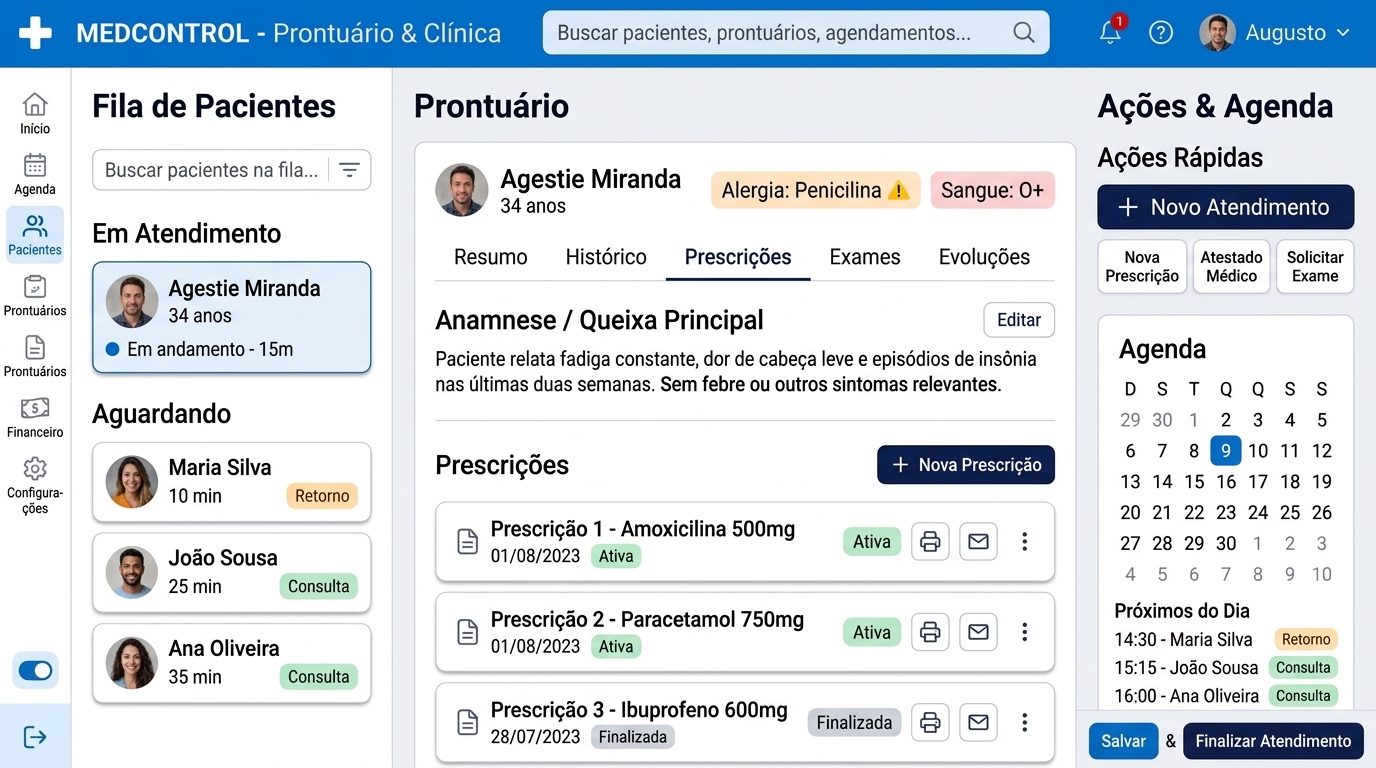This screenshot has width=1376, height=768.
Task: Click the Salvar button
Action: (1123, 741)
